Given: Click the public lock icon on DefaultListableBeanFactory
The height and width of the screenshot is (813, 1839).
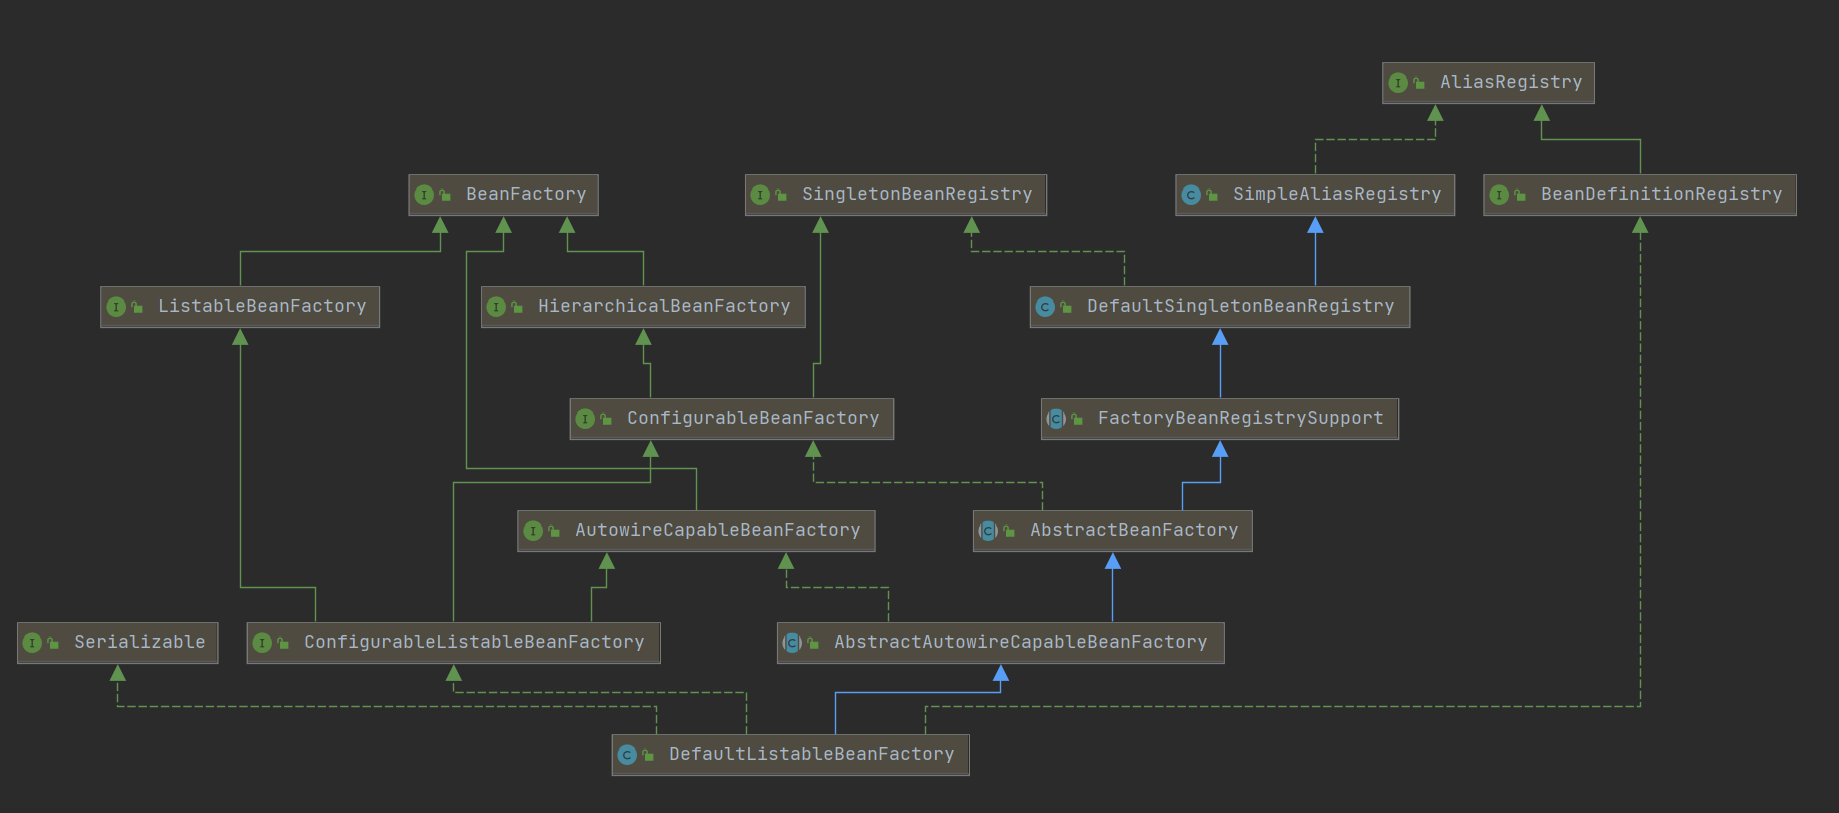Looking at the screenshot, I should (648, 755).
